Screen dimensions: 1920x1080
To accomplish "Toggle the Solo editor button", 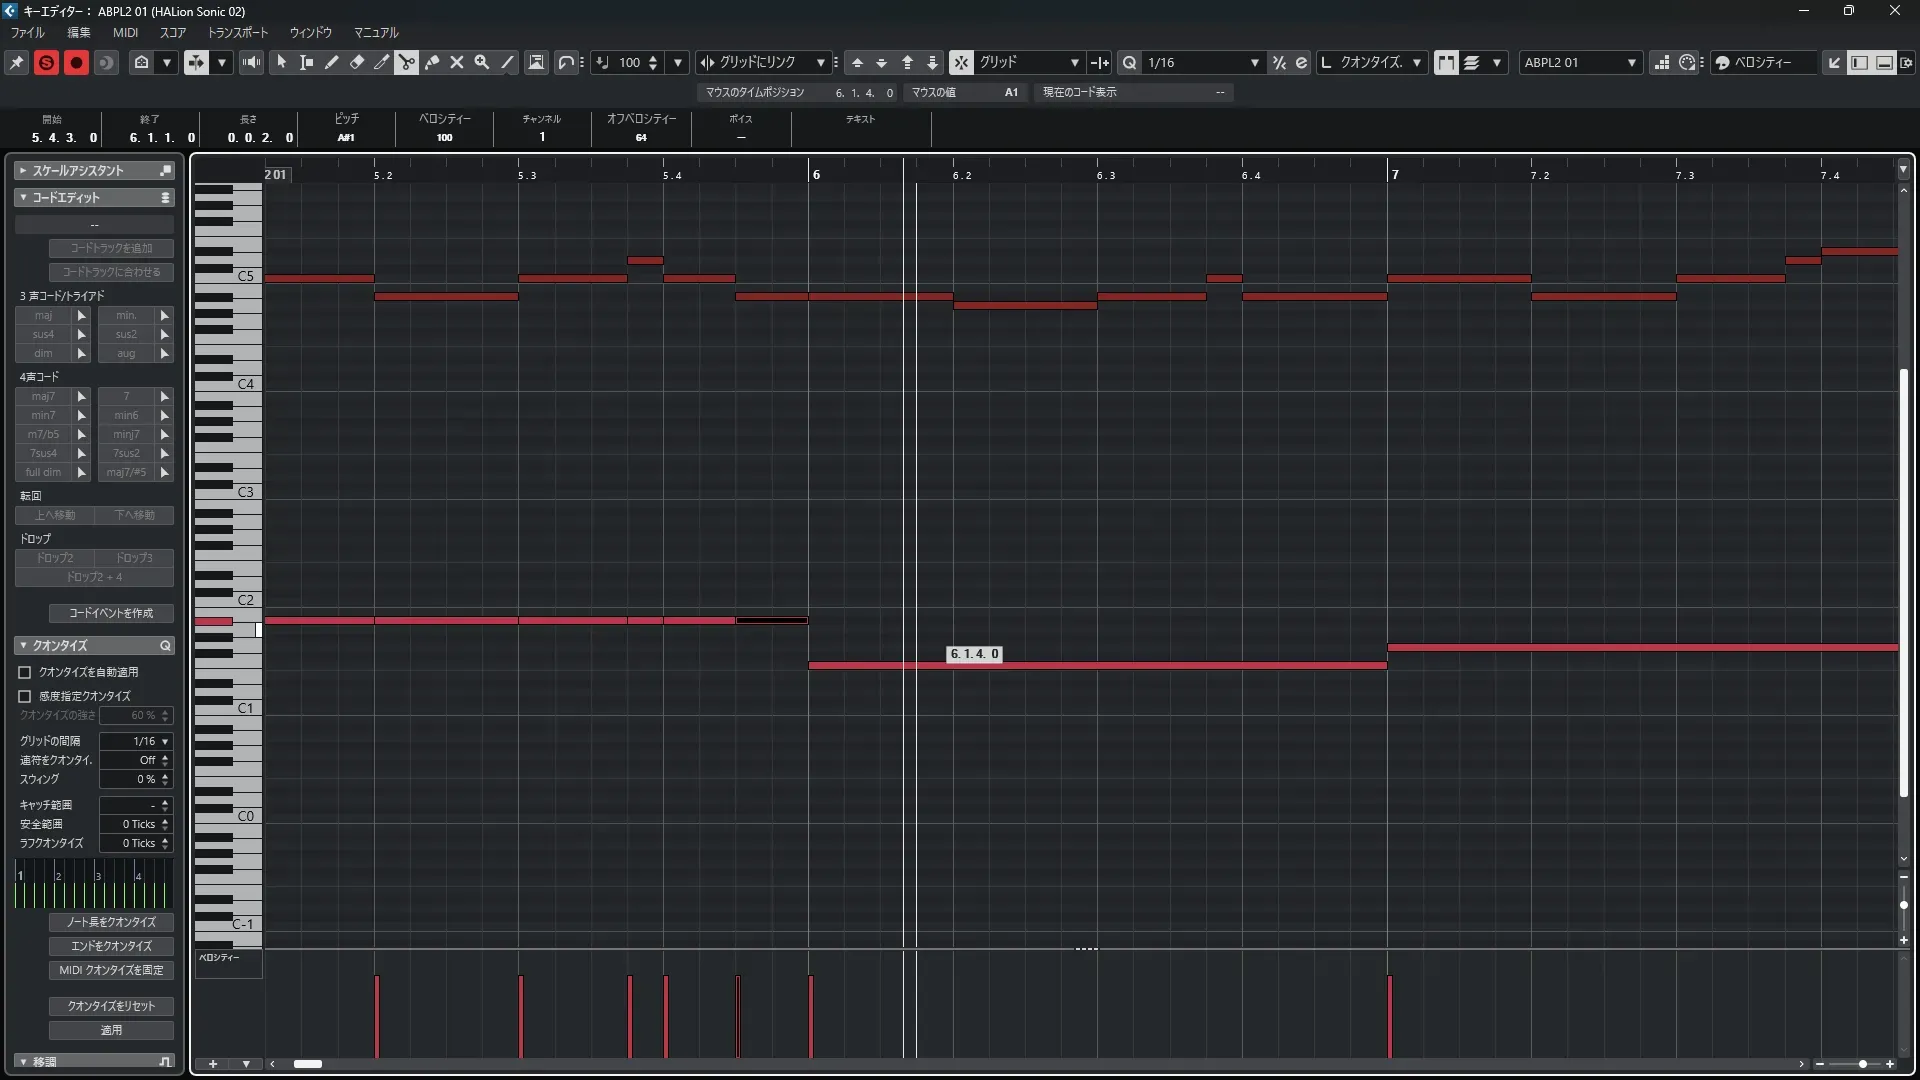I will [46, 62].
